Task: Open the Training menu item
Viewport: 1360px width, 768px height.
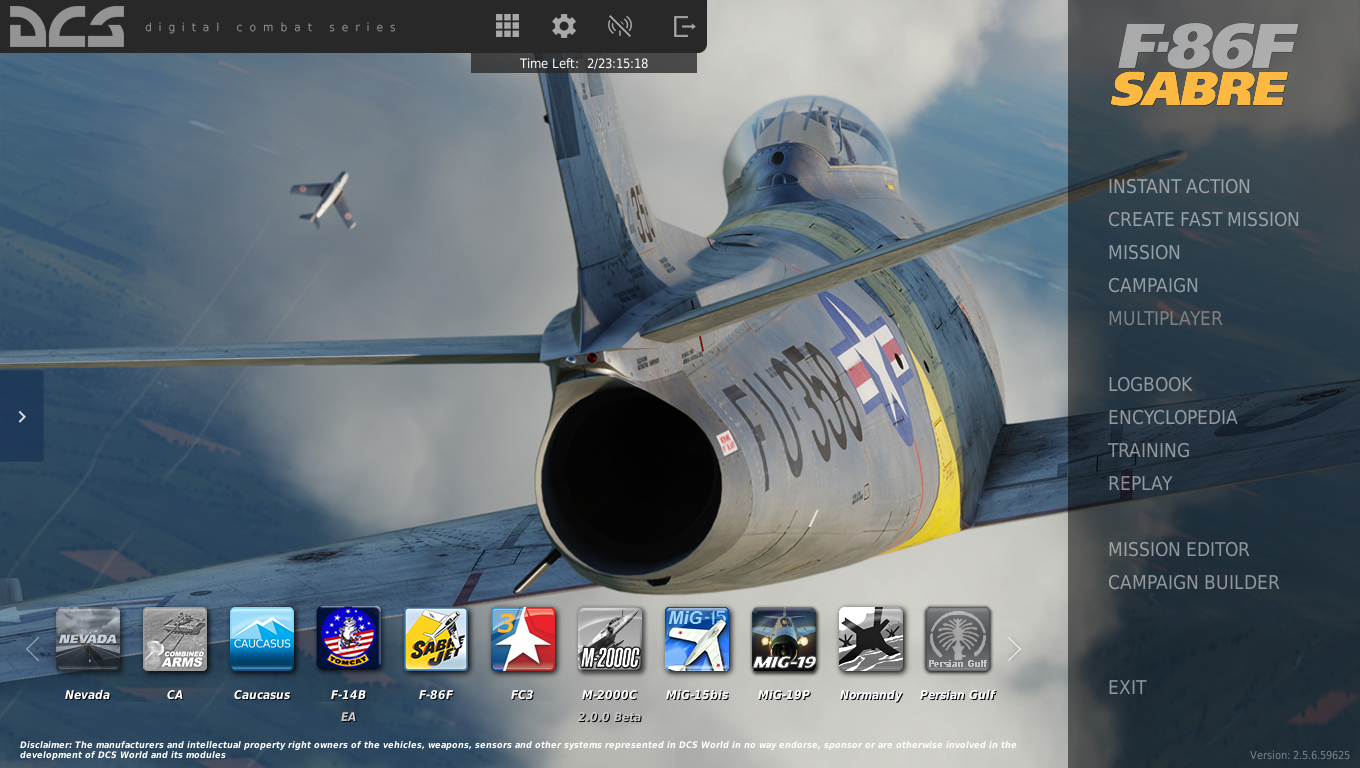Action: tap(1149, 451)
